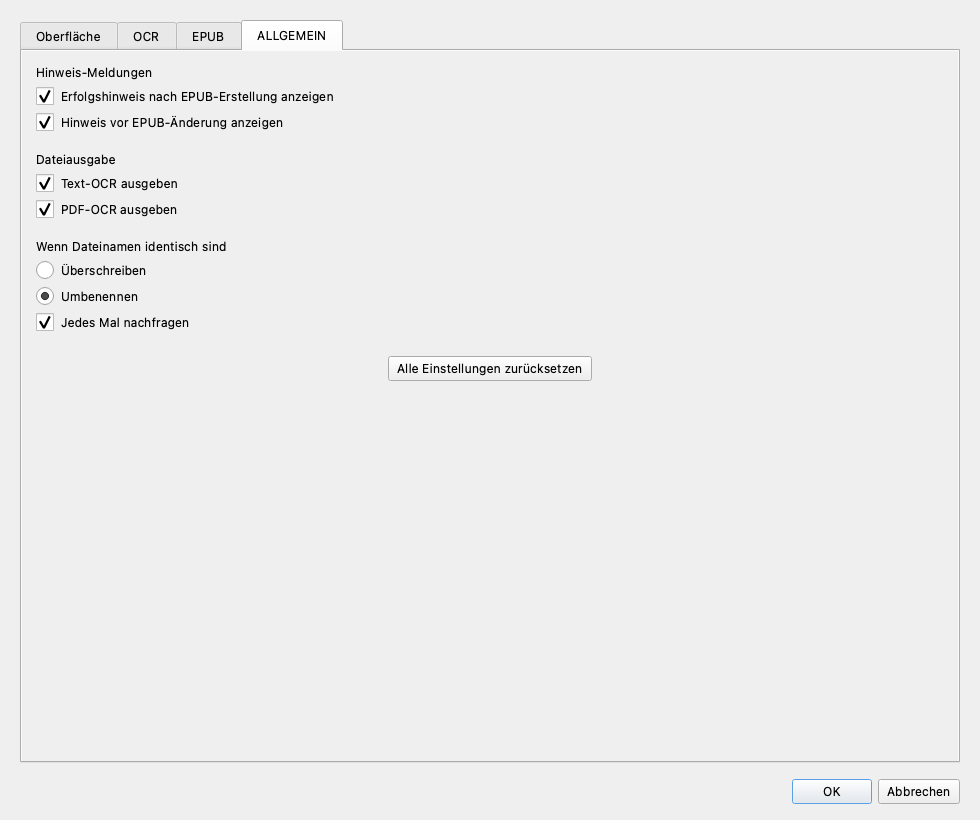The width and height of the screenshot is (980, 820).
Task: Select the ALLGEMEIN tab
Action: point(292,36)
